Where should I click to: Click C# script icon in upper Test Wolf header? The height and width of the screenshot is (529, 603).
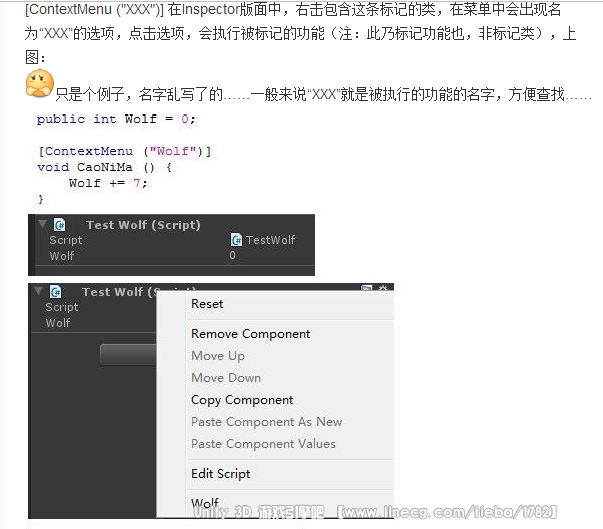tap(59, 225)
